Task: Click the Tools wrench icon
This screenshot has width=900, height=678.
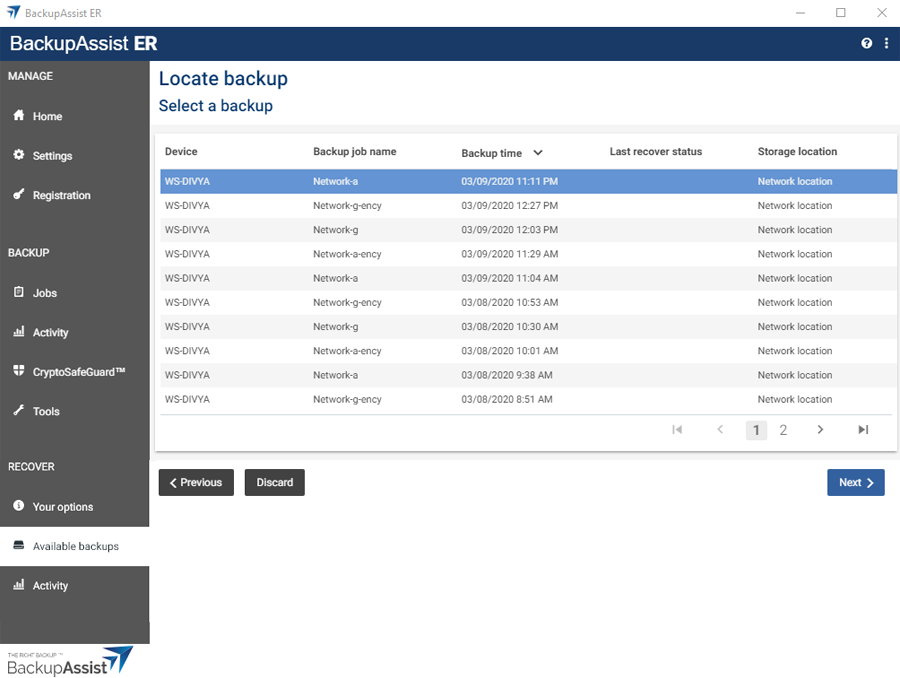Action: point(19,410)
